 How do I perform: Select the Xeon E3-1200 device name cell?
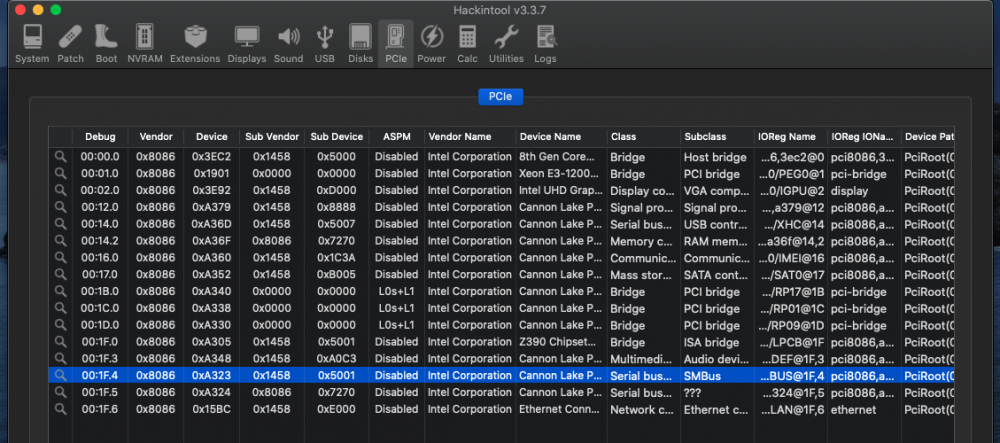click(561, 173)
